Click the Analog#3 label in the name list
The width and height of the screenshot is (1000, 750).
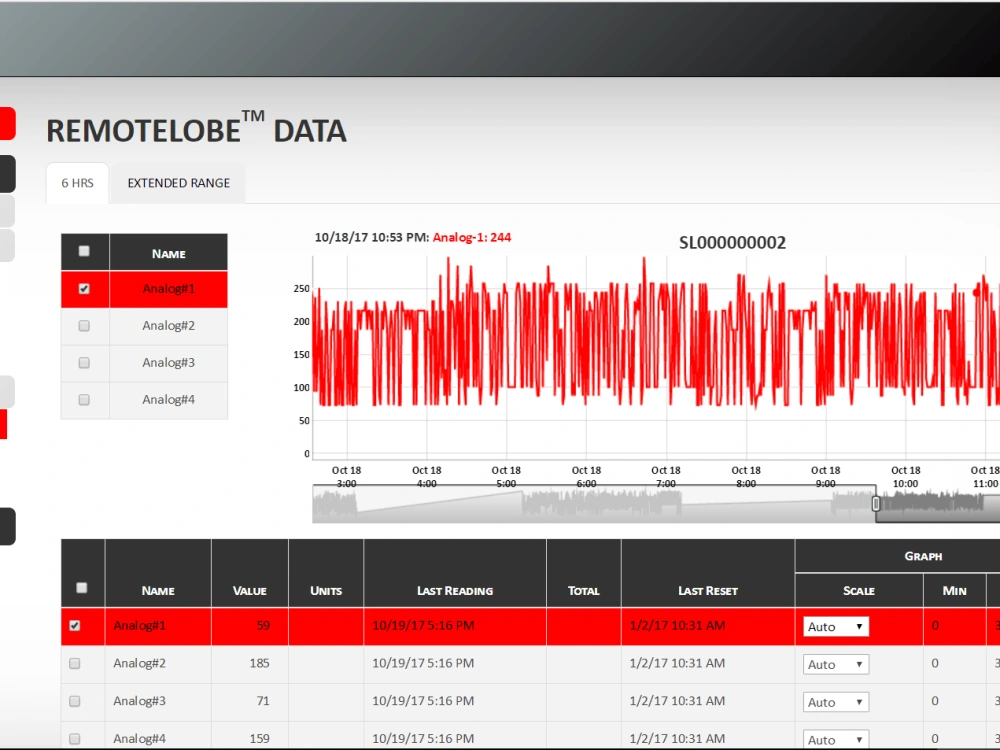(x=168, y=363)
